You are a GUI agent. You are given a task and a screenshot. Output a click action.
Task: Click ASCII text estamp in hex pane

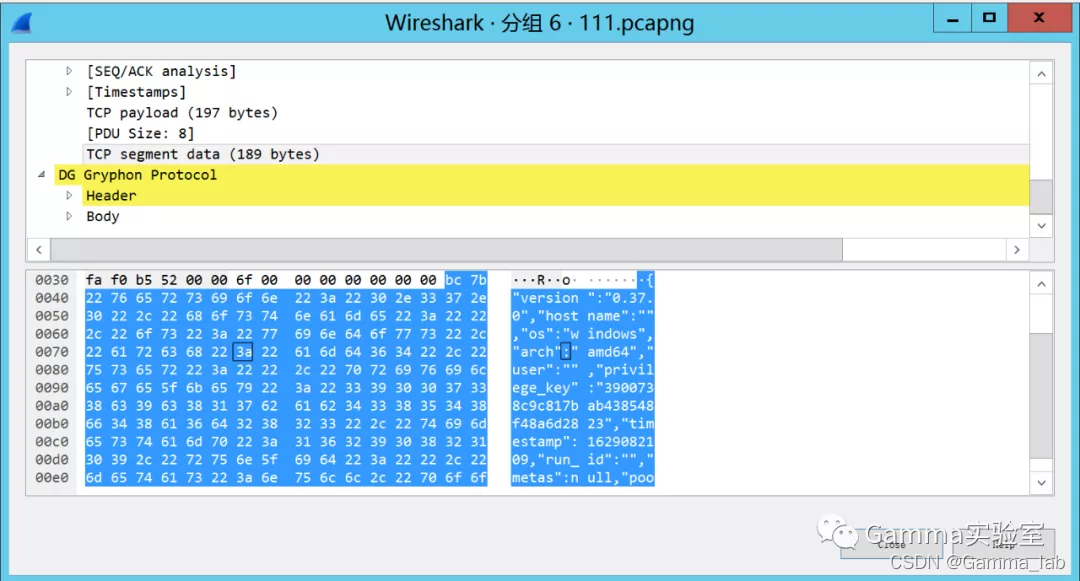(x=537, y=441)
